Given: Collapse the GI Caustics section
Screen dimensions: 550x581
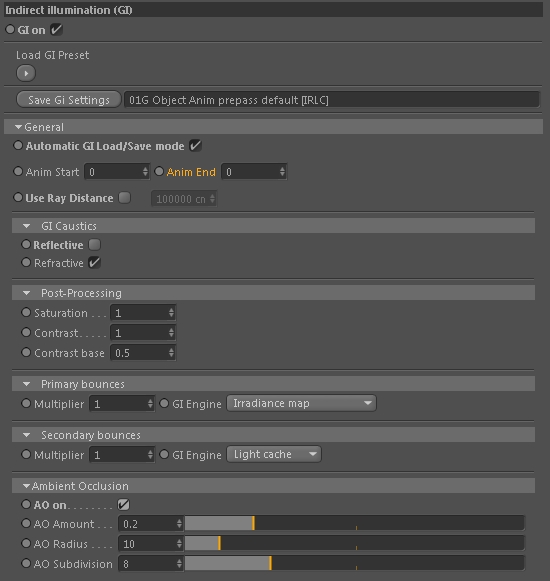Looking at the screenshot, I should click(26, 226).
